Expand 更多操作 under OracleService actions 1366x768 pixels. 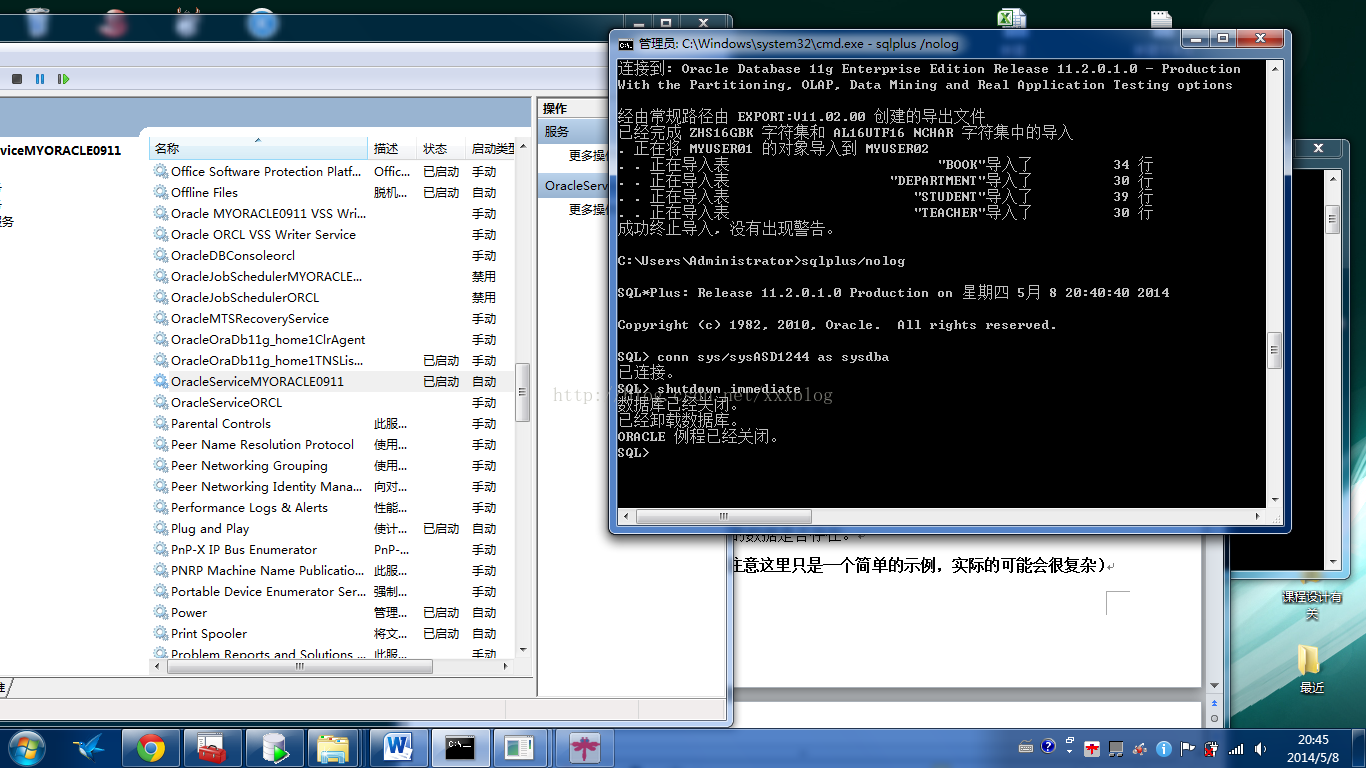point(588,209)
